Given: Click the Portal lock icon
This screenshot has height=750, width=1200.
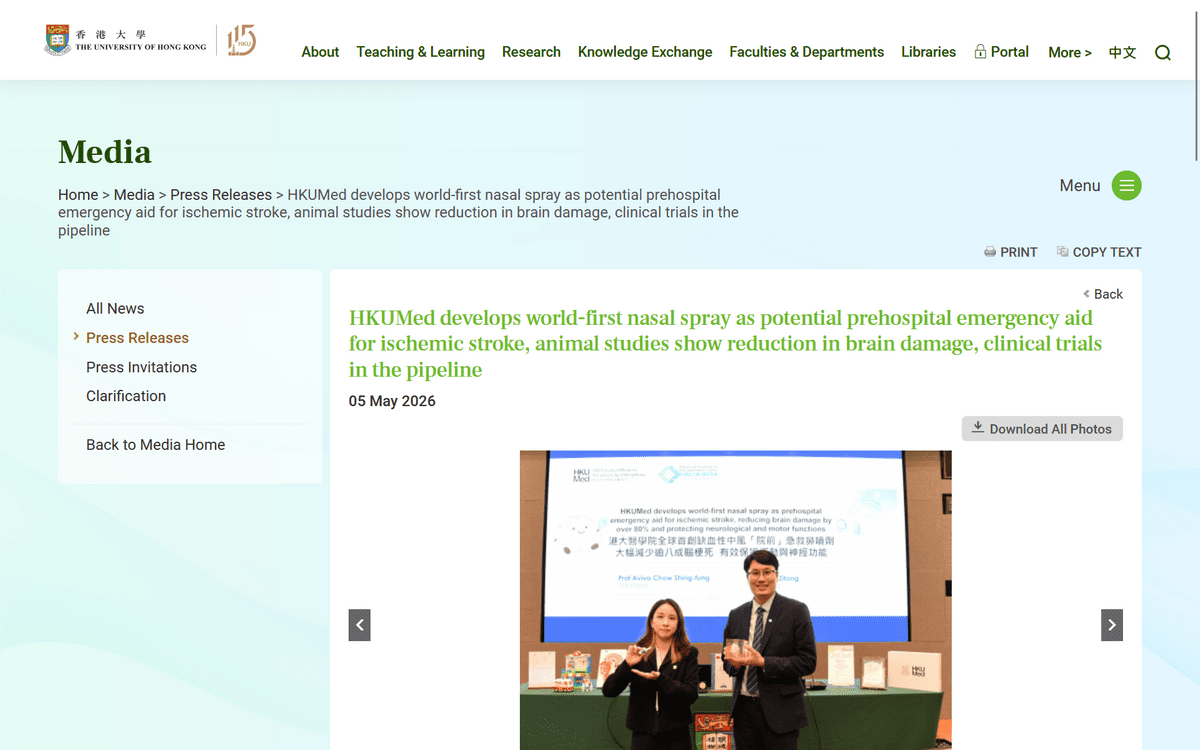Looking at the screenshot, I should coord(980,52).
